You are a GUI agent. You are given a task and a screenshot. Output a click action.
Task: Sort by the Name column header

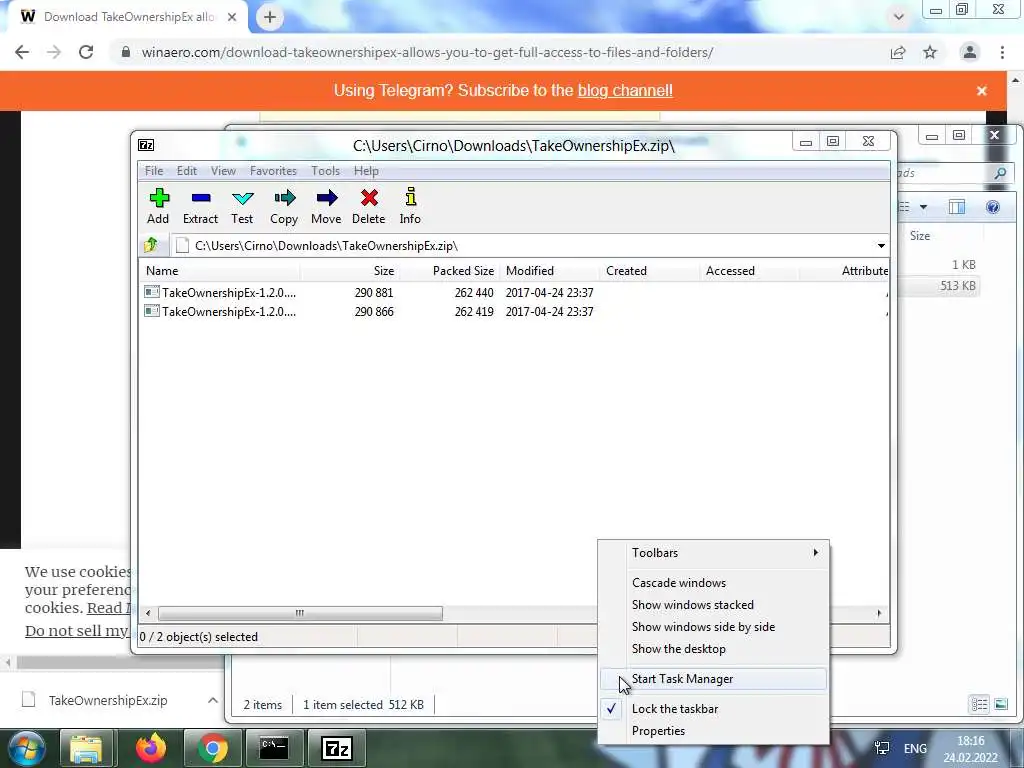click(x=219, y=270)
